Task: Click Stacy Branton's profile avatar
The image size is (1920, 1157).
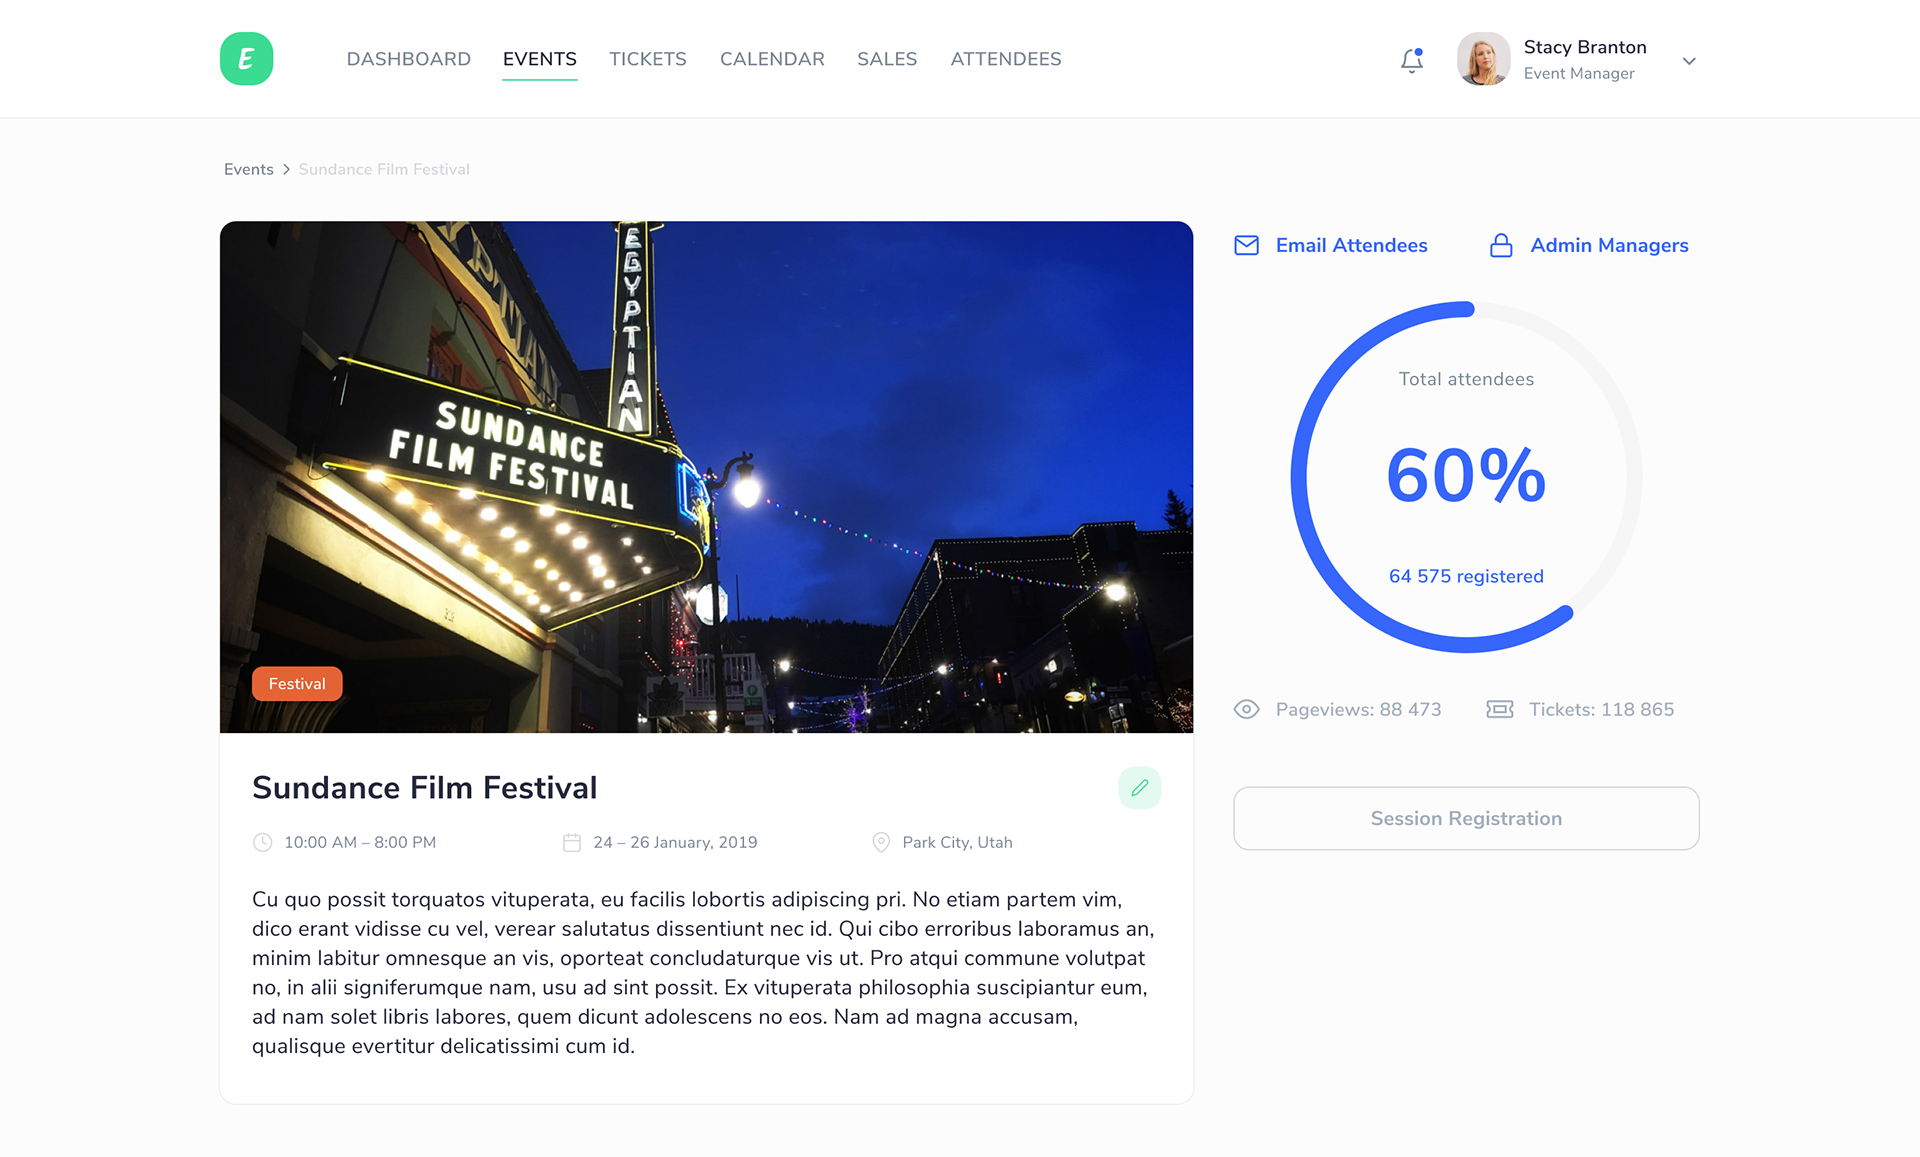Action: tap(1483, 59)
